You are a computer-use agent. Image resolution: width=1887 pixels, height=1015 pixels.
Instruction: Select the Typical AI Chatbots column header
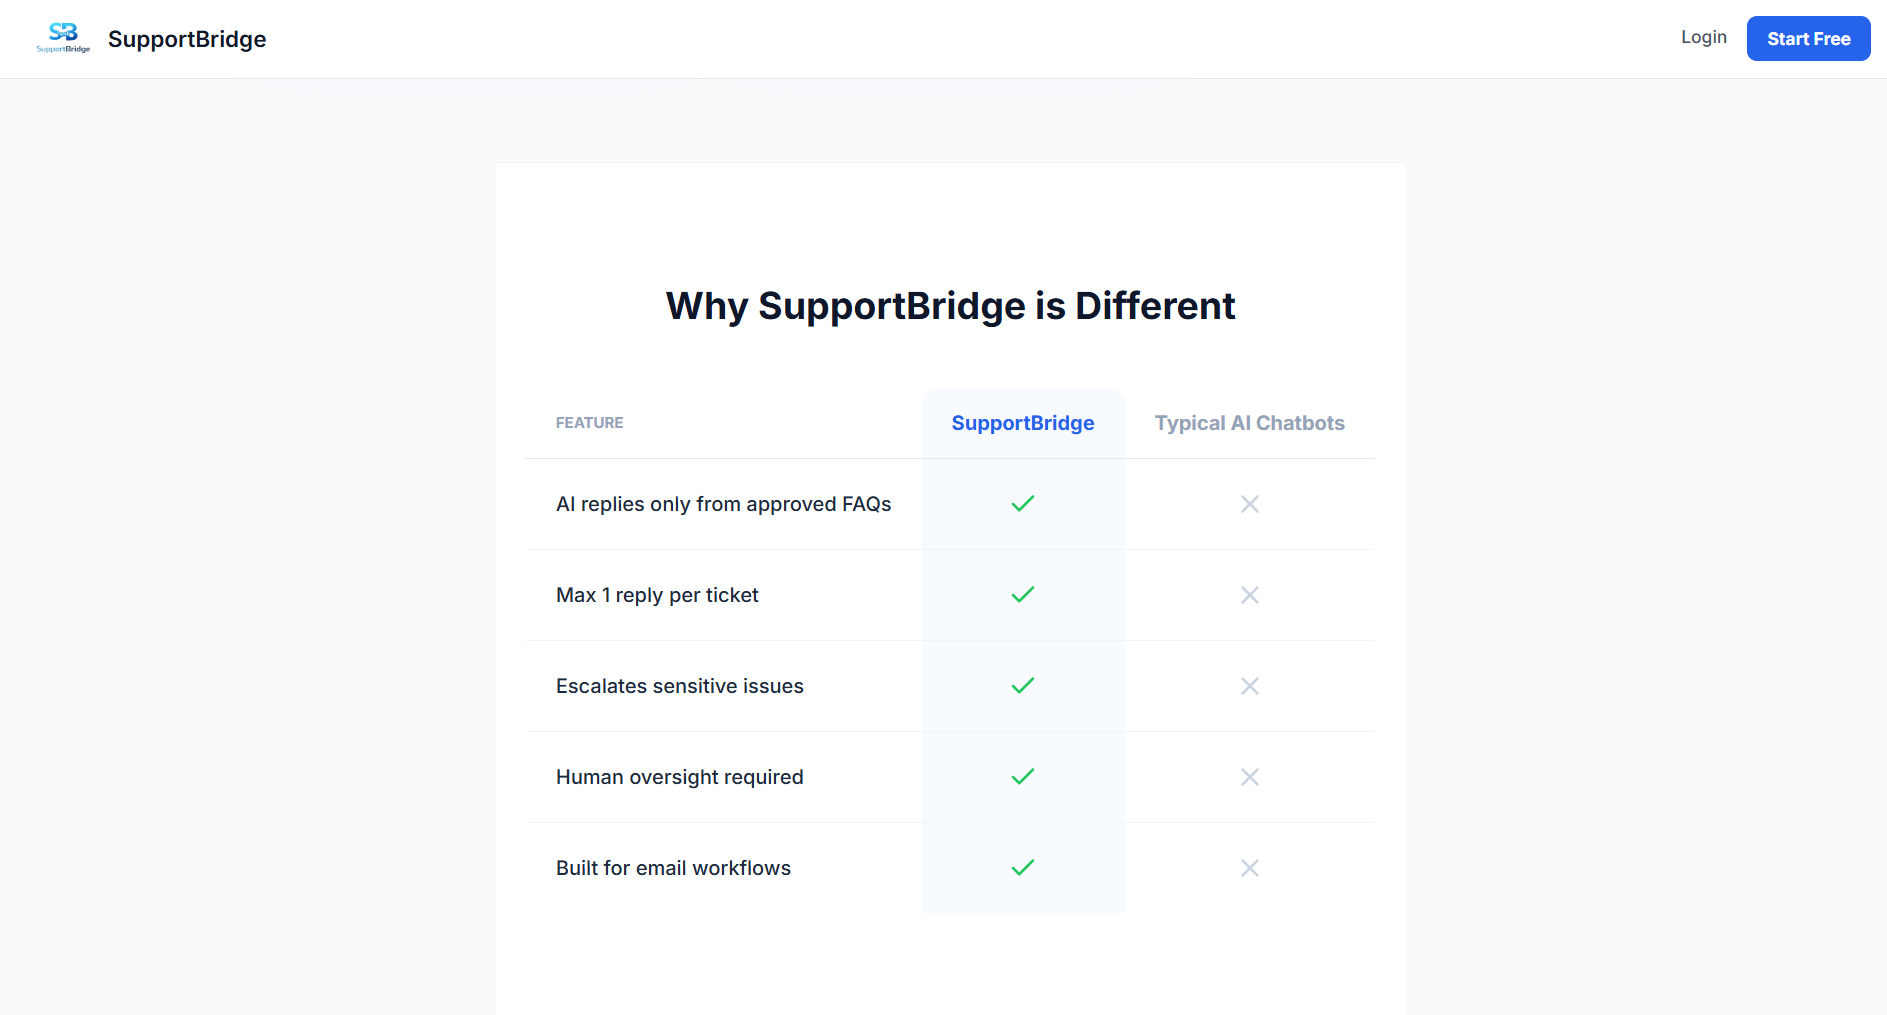tap(1249, 423)
